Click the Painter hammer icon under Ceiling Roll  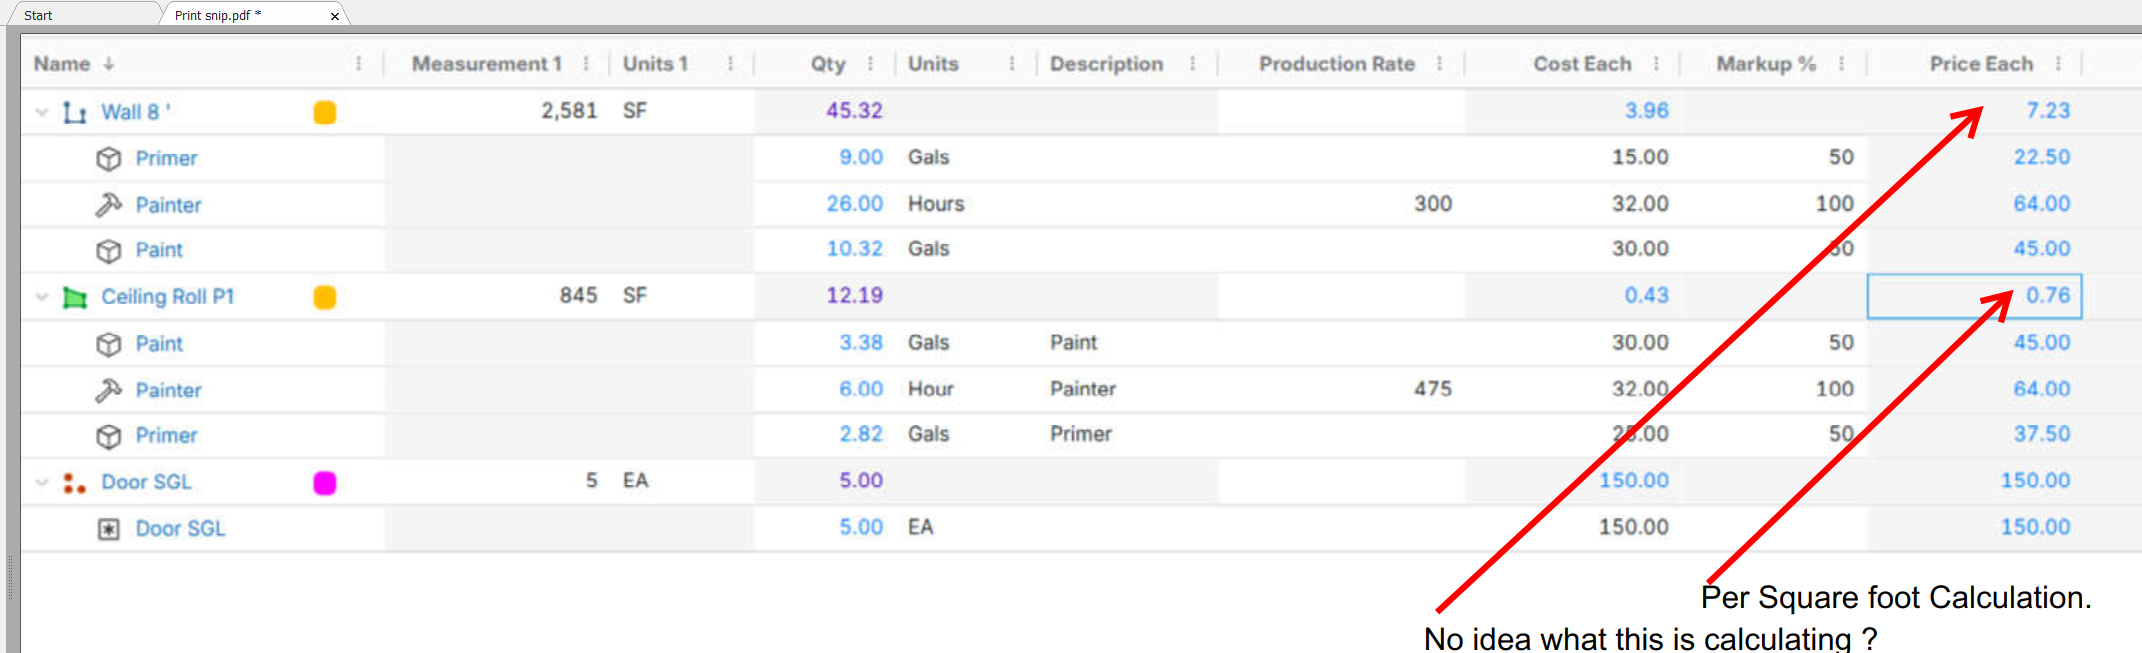(108, 390)
